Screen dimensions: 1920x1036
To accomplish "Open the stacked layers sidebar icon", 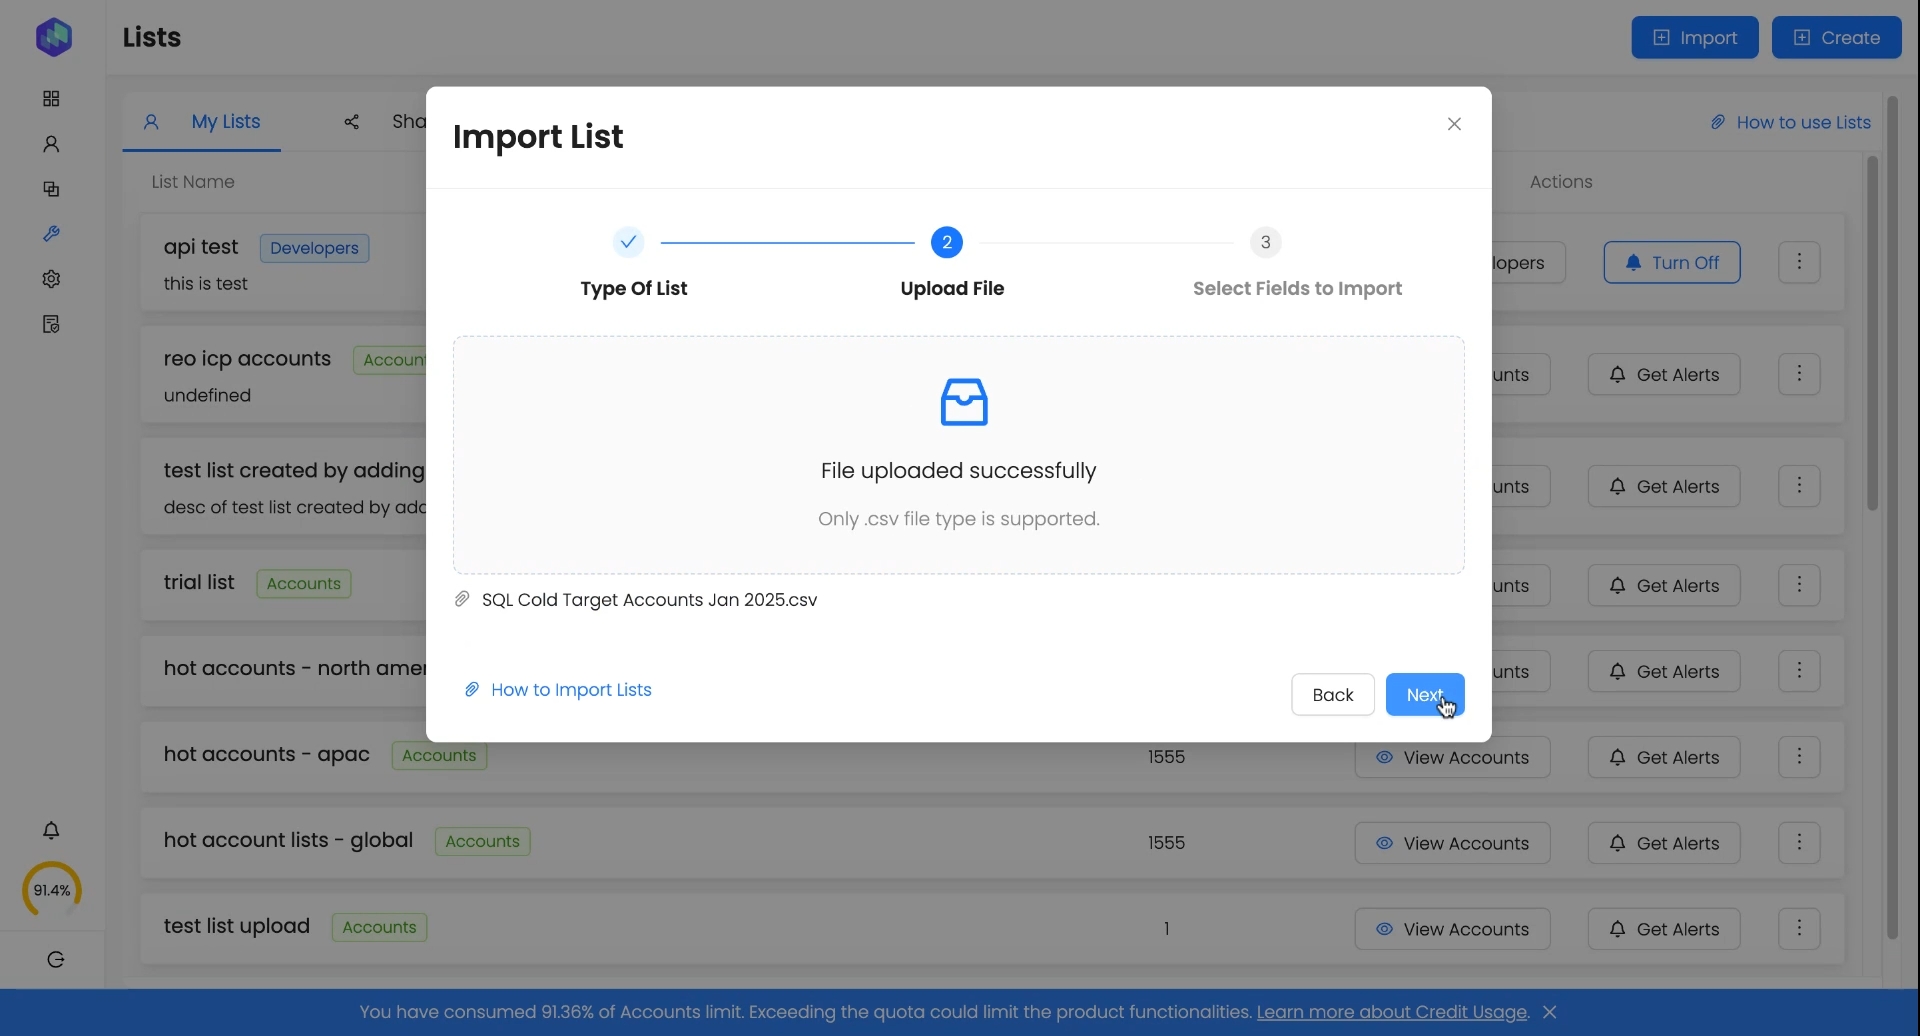I will pos(51,190).
